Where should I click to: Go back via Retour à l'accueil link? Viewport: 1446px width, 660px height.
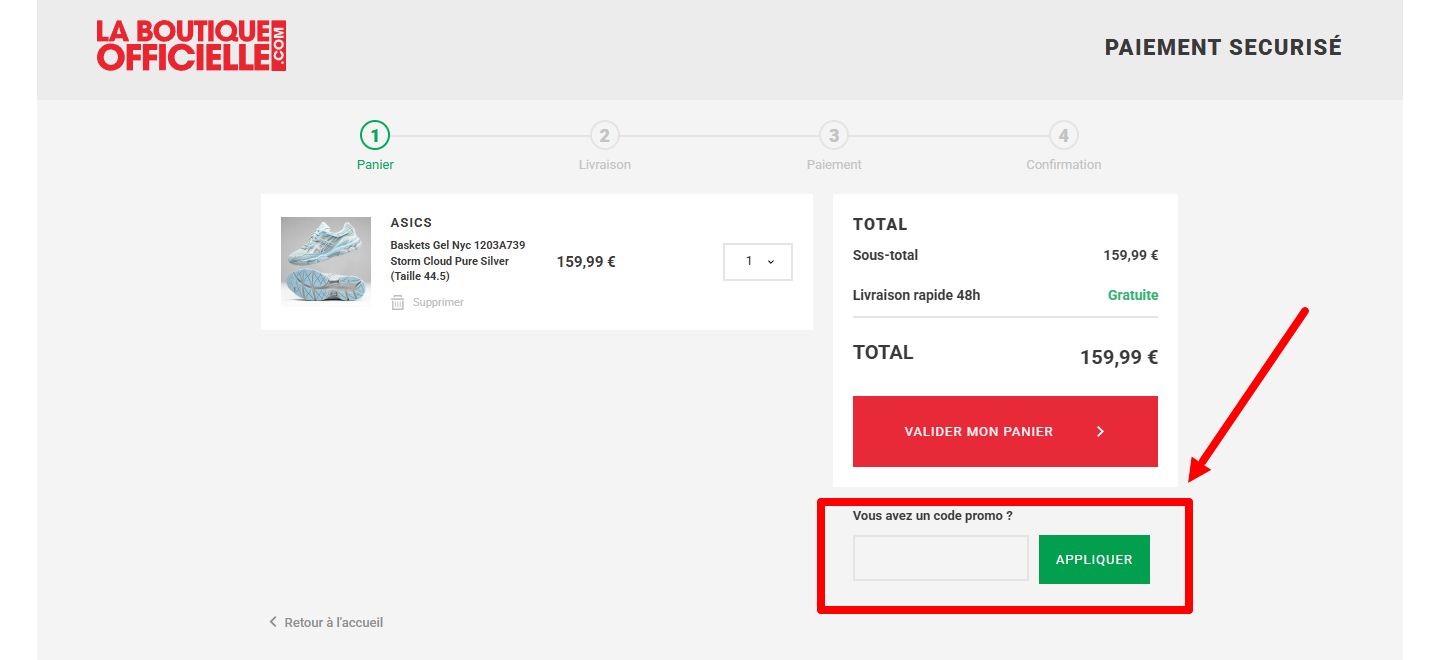click(333, 622)
